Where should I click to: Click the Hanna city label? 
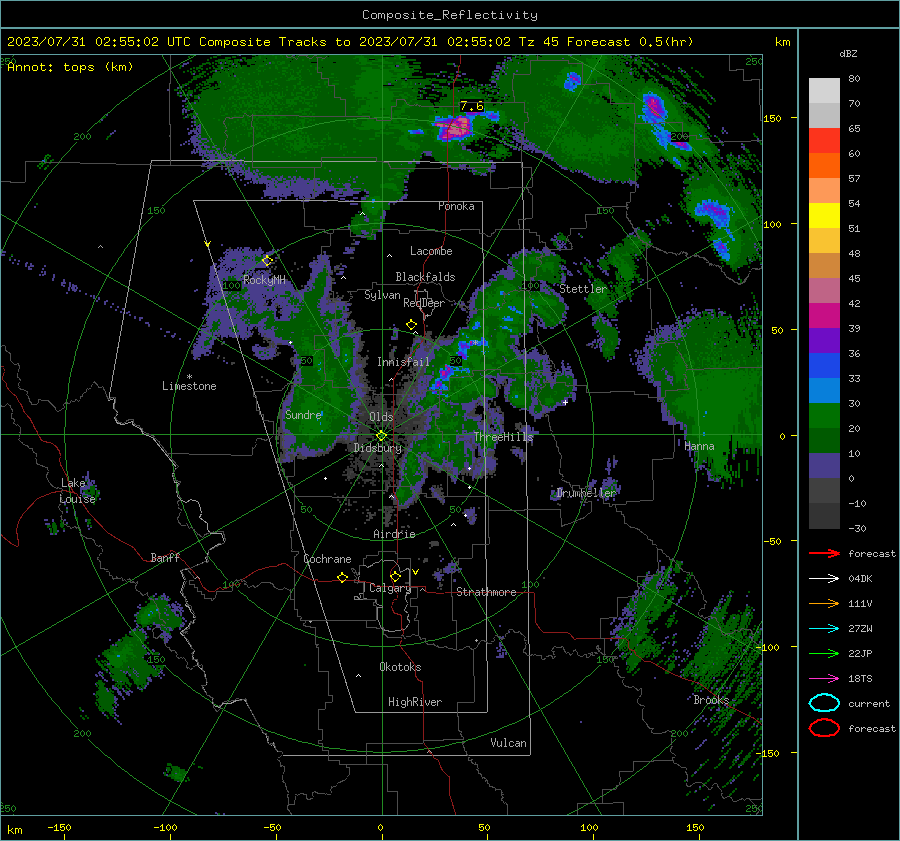tap(699, 446)
